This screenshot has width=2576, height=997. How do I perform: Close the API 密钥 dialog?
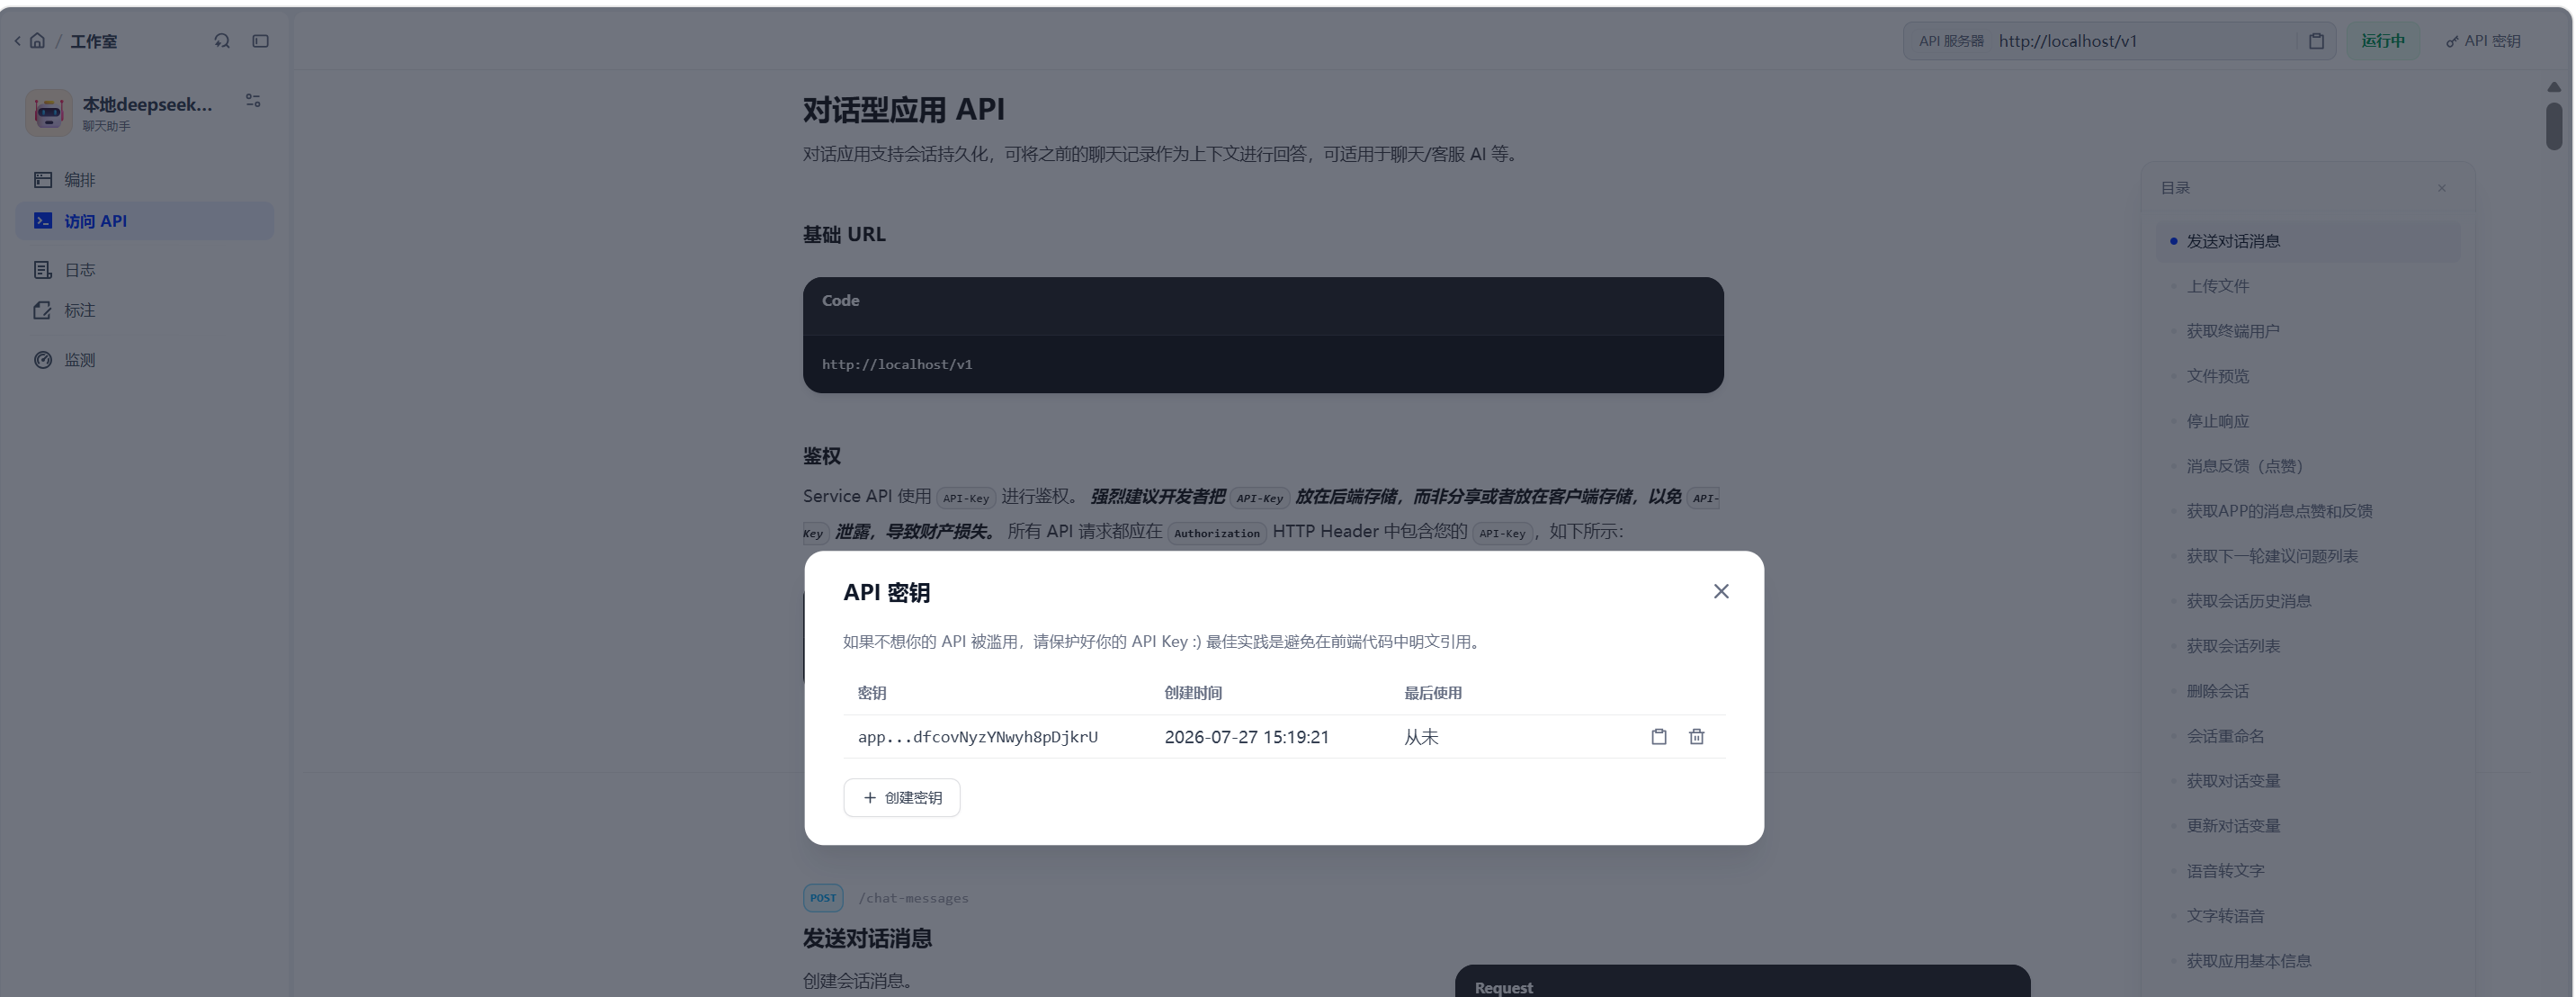pos(1721,592)
